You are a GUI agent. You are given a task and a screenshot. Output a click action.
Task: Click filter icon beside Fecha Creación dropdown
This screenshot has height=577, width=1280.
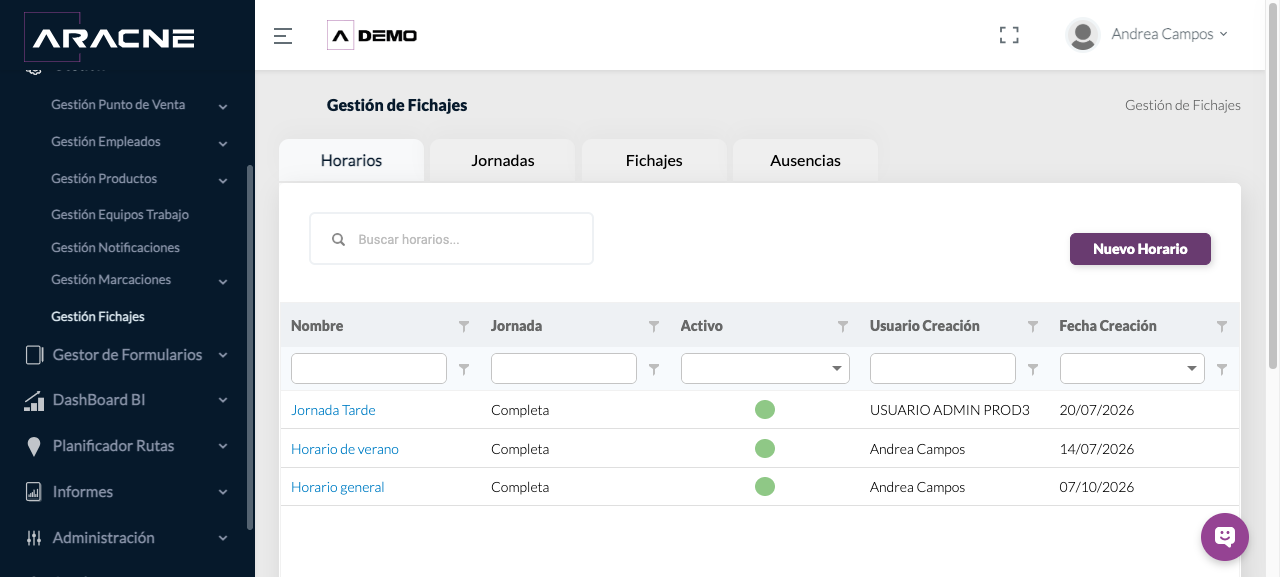pos(1222,369)
